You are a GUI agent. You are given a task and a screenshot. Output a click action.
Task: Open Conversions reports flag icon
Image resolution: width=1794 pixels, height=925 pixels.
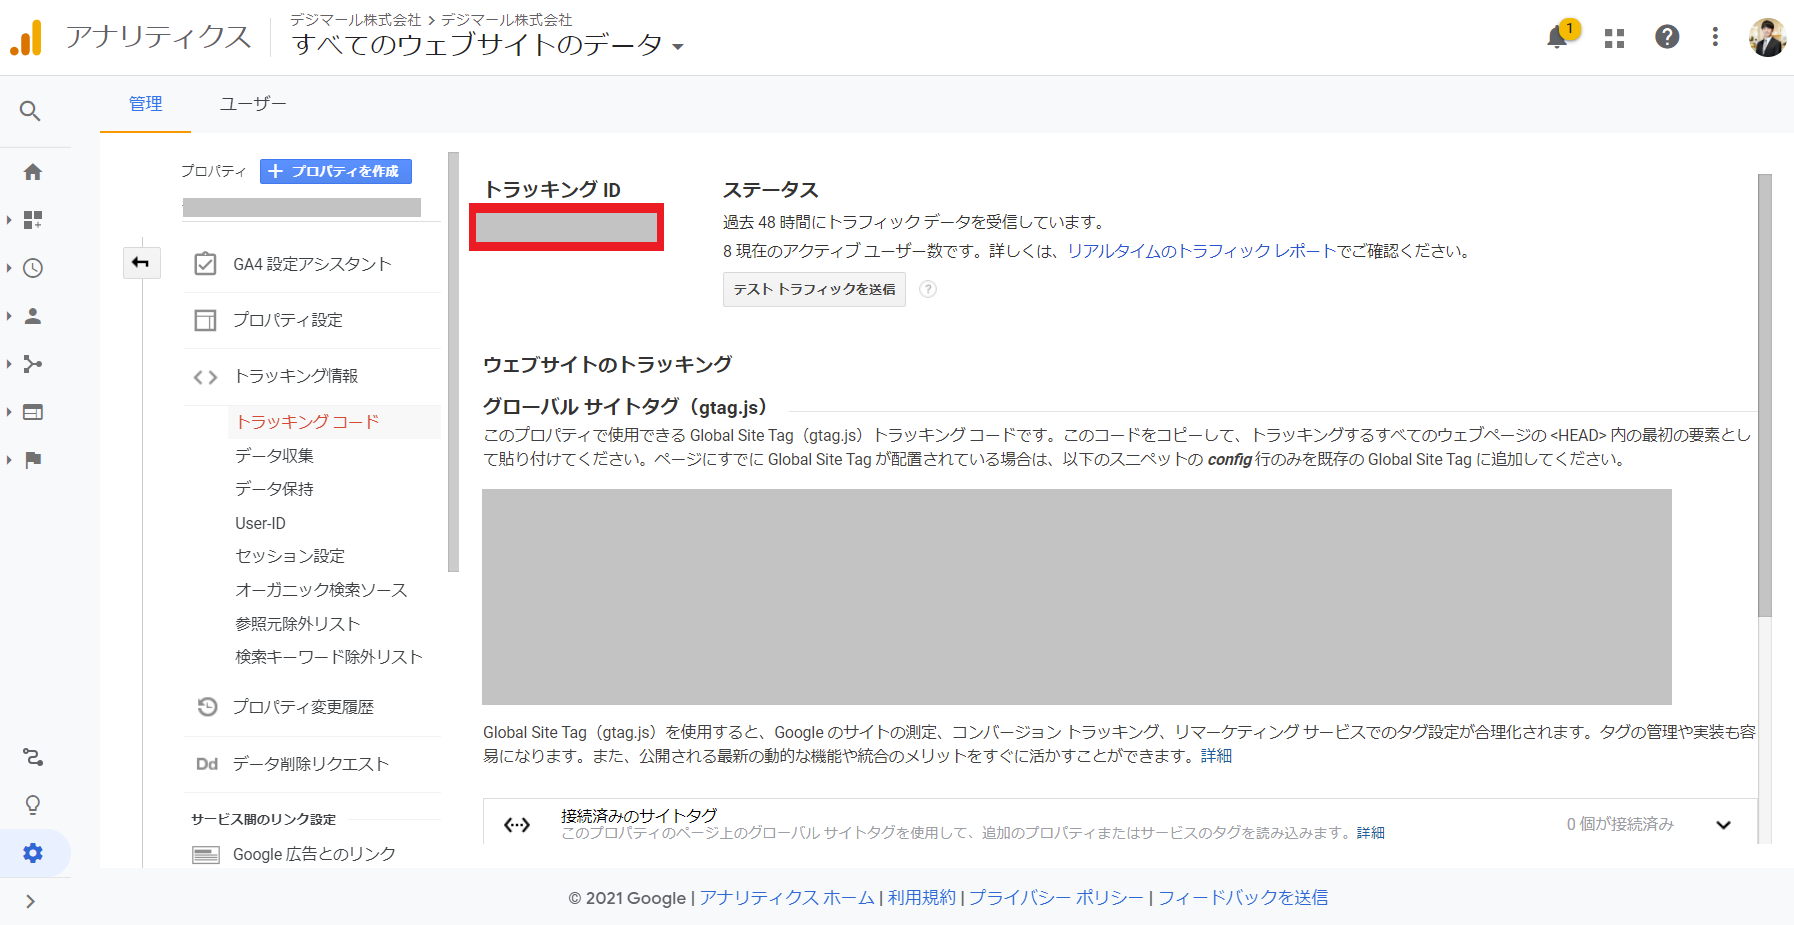click(x=33, y=460)
